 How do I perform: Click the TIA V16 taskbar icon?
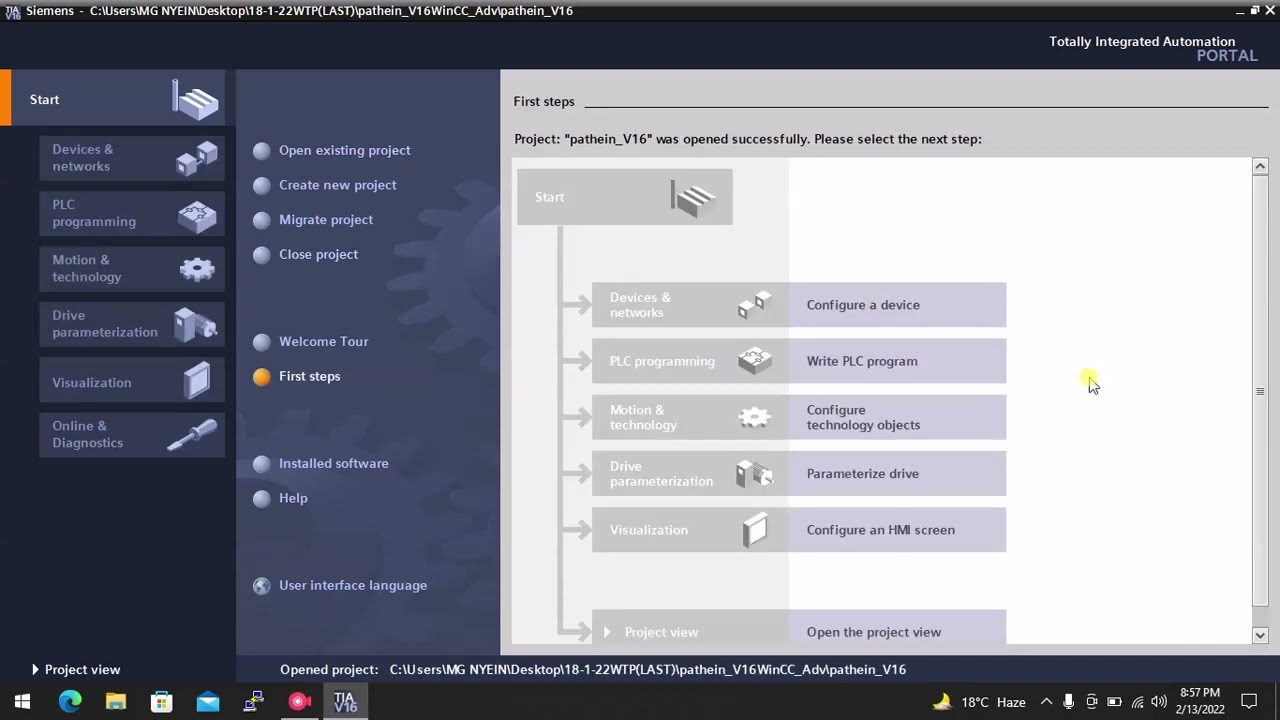tap(345, 701)
